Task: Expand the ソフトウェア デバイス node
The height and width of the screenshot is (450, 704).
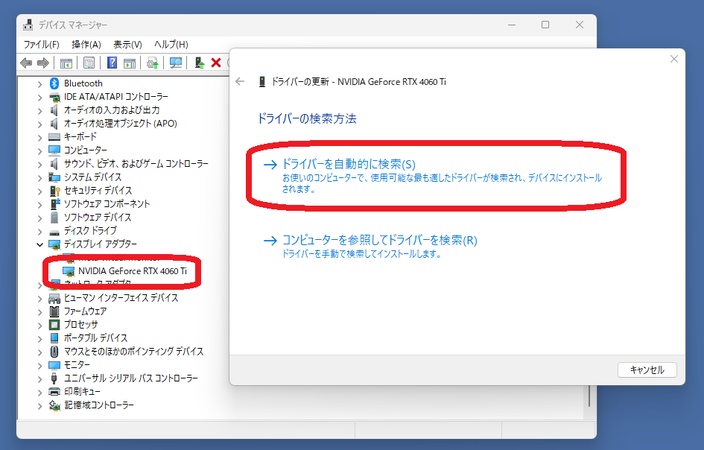Action: click(40, 218)
